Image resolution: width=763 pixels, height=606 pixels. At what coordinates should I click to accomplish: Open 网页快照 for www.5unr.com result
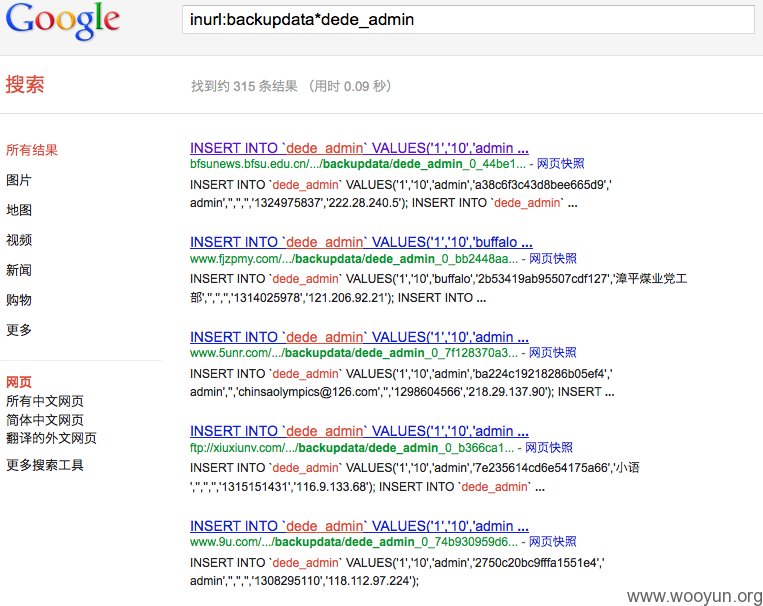click(x=552, y=353)
